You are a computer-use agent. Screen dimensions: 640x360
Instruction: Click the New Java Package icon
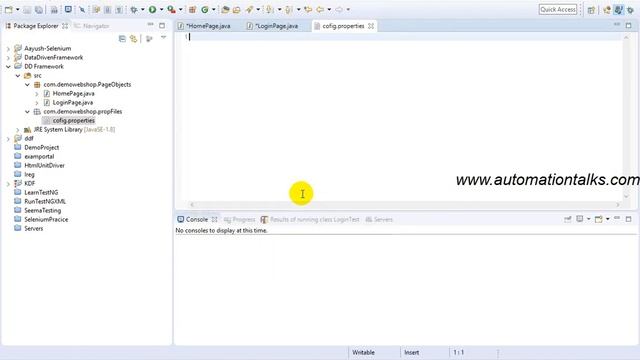point(192,9)
